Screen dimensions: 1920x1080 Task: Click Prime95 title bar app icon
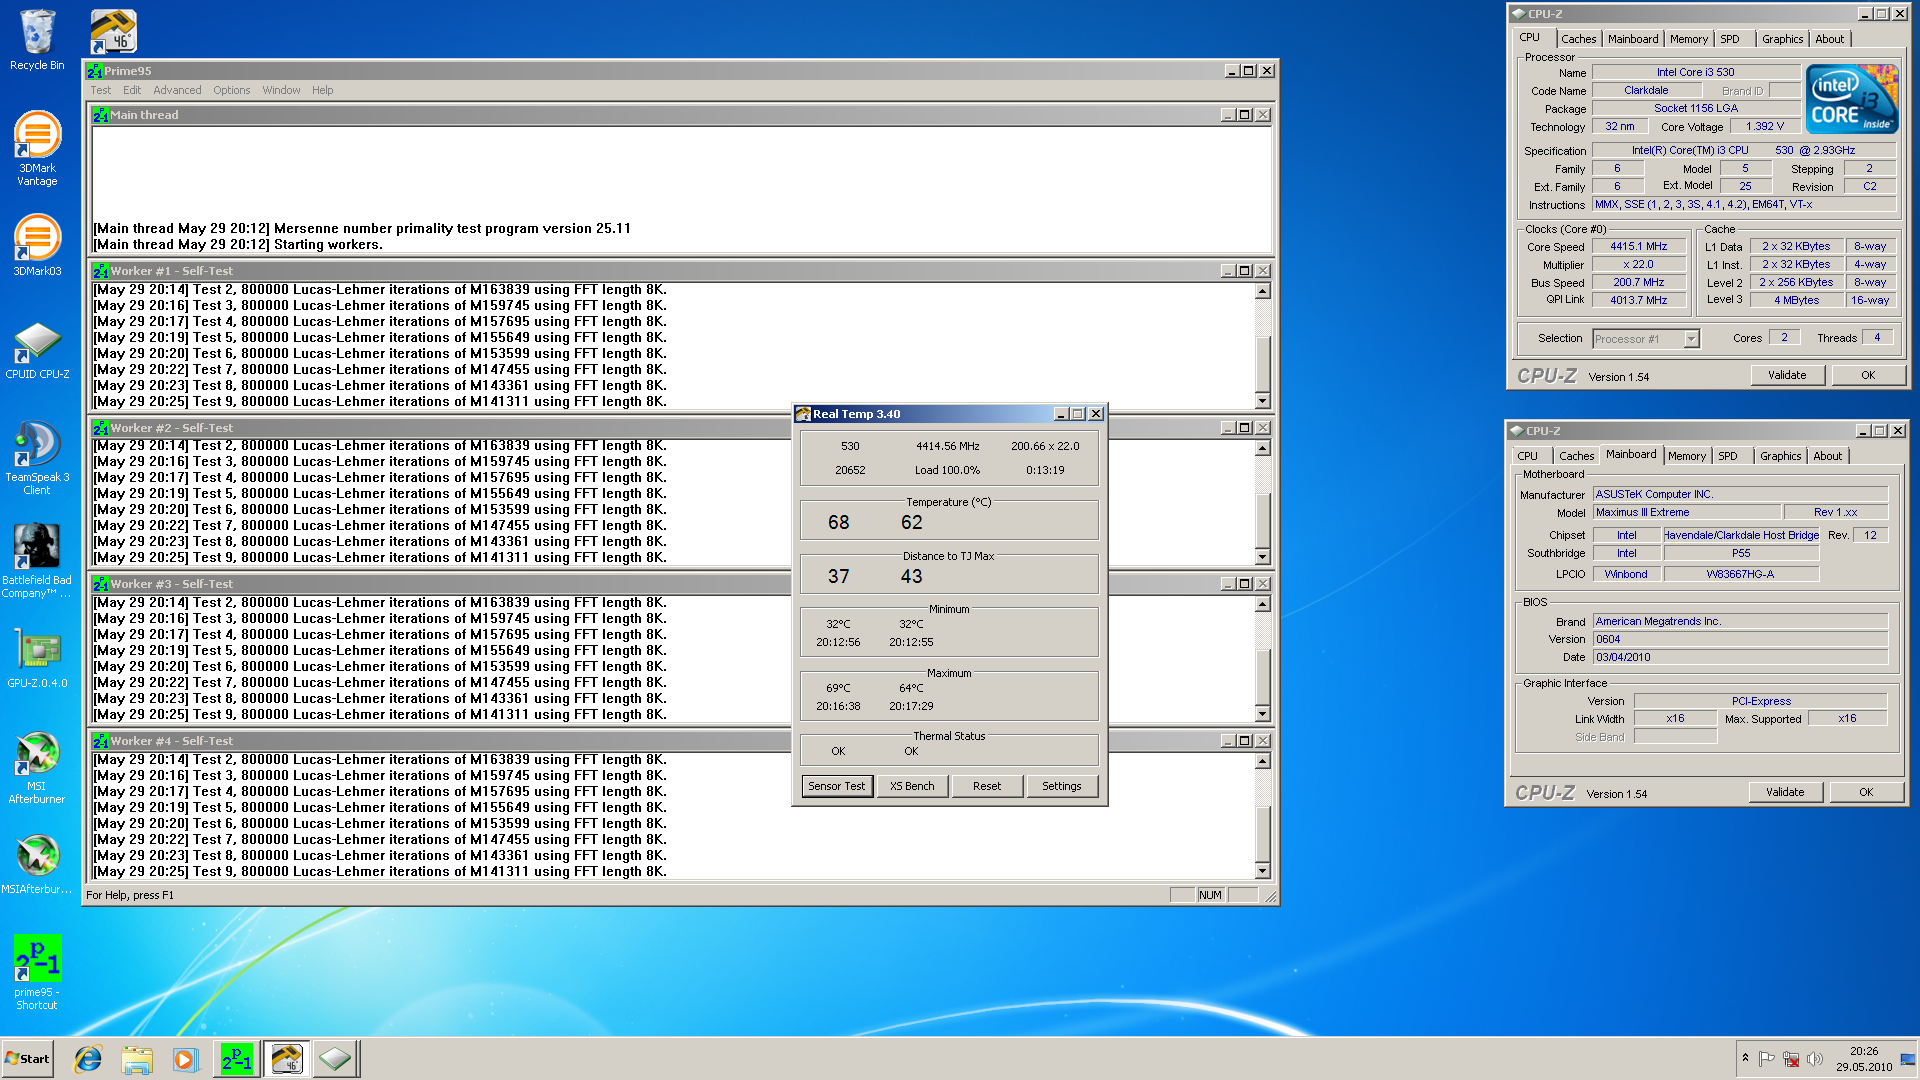(94, 71)
